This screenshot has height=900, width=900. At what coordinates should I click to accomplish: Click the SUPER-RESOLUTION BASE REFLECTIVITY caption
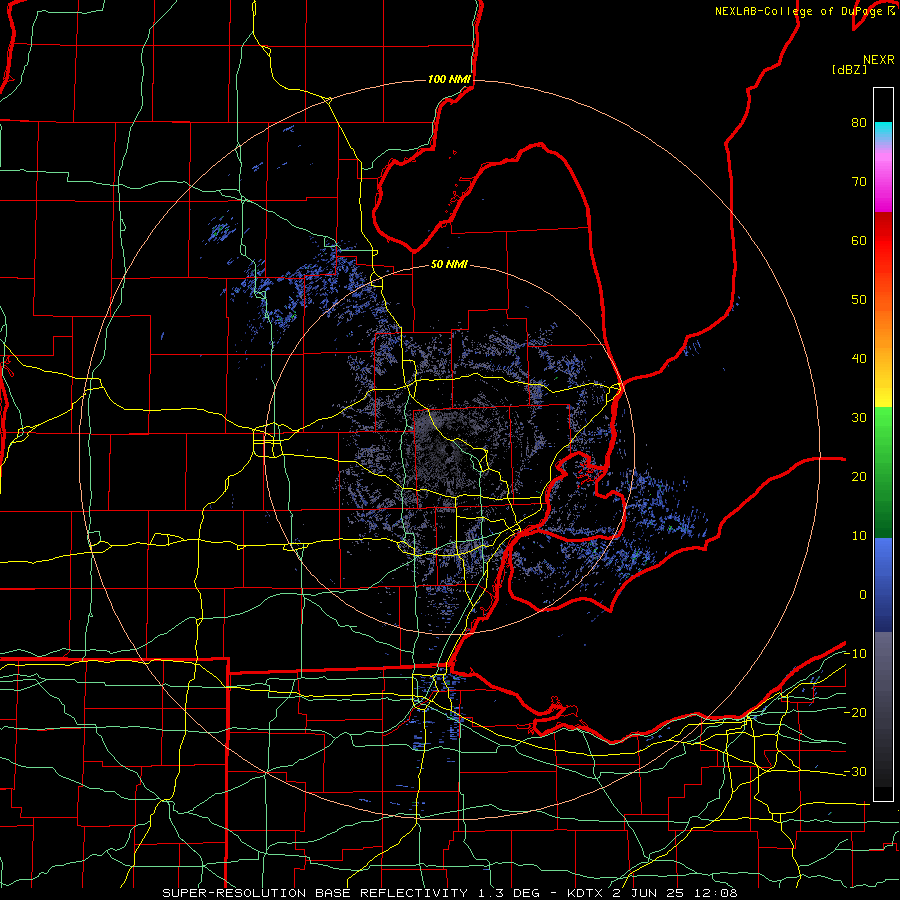315,893
